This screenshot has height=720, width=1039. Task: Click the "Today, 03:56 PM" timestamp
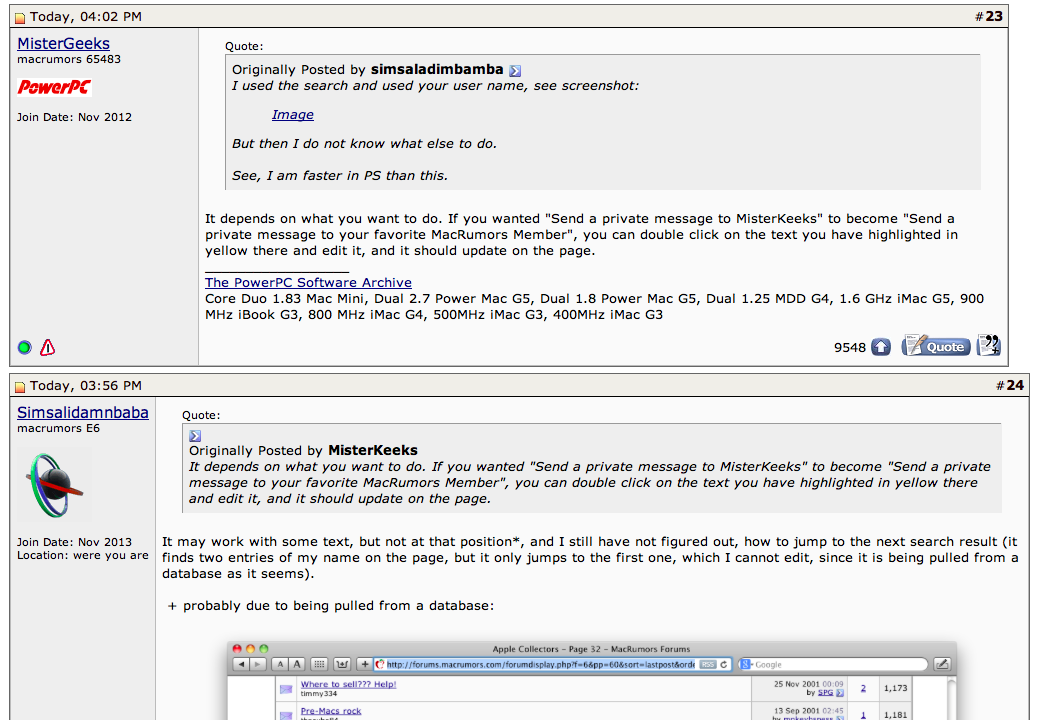[x=85, y=386]
